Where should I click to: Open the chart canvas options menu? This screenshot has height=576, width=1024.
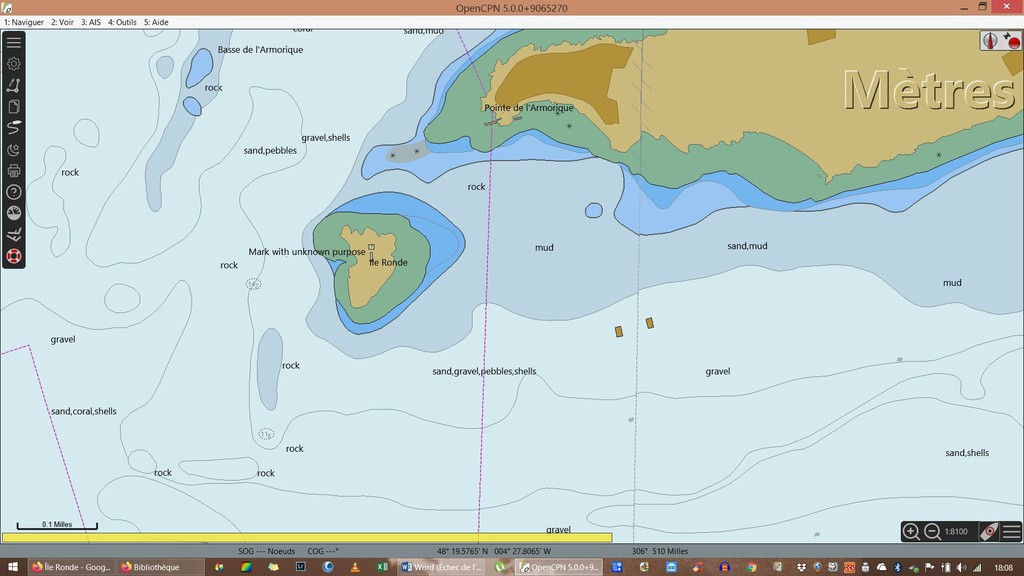(x=1012, y=532)
